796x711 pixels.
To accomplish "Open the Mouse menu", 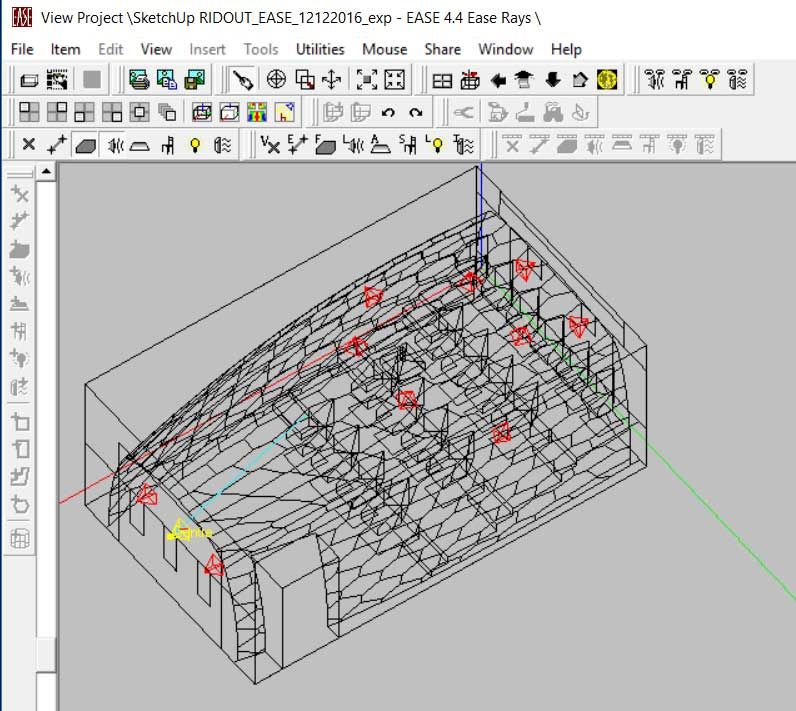I will point(384,49).
